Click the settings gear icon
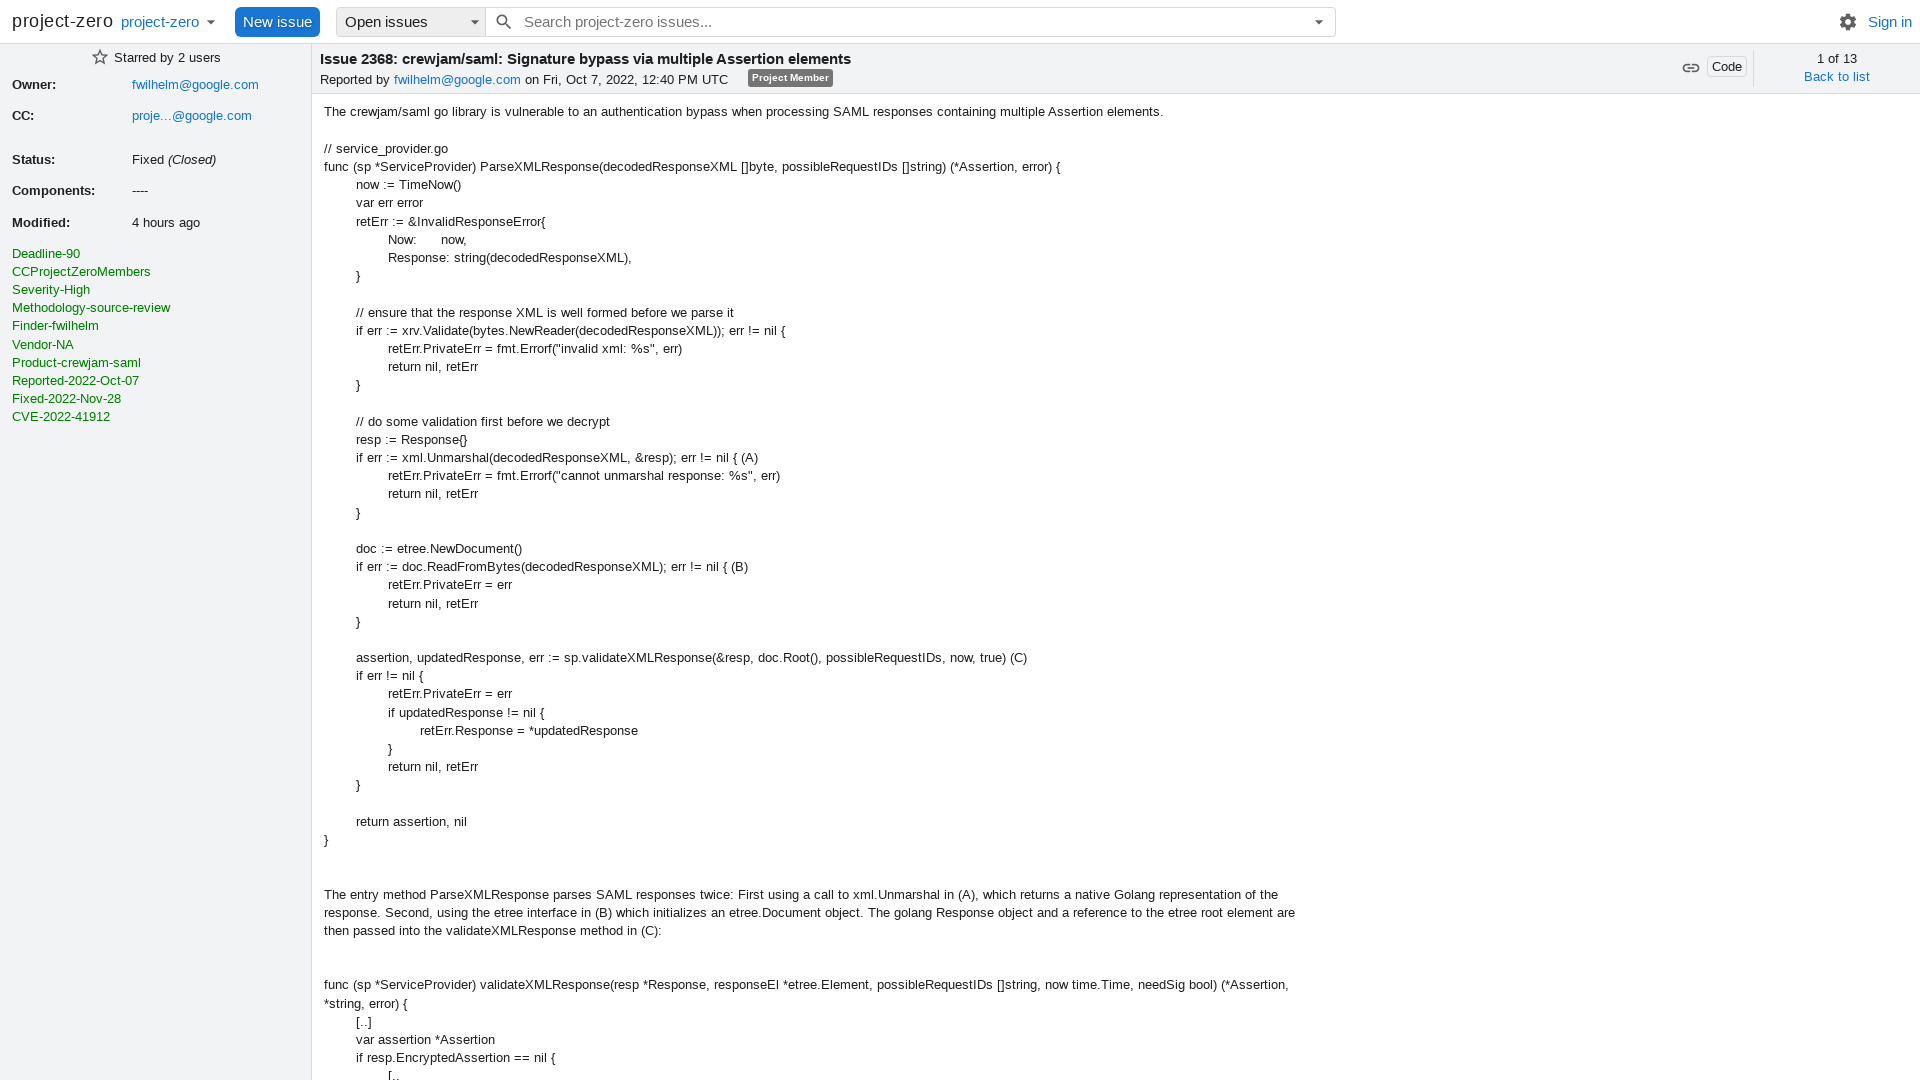The height and width of the screenshot is (1080, 1920). [1847, 21]
